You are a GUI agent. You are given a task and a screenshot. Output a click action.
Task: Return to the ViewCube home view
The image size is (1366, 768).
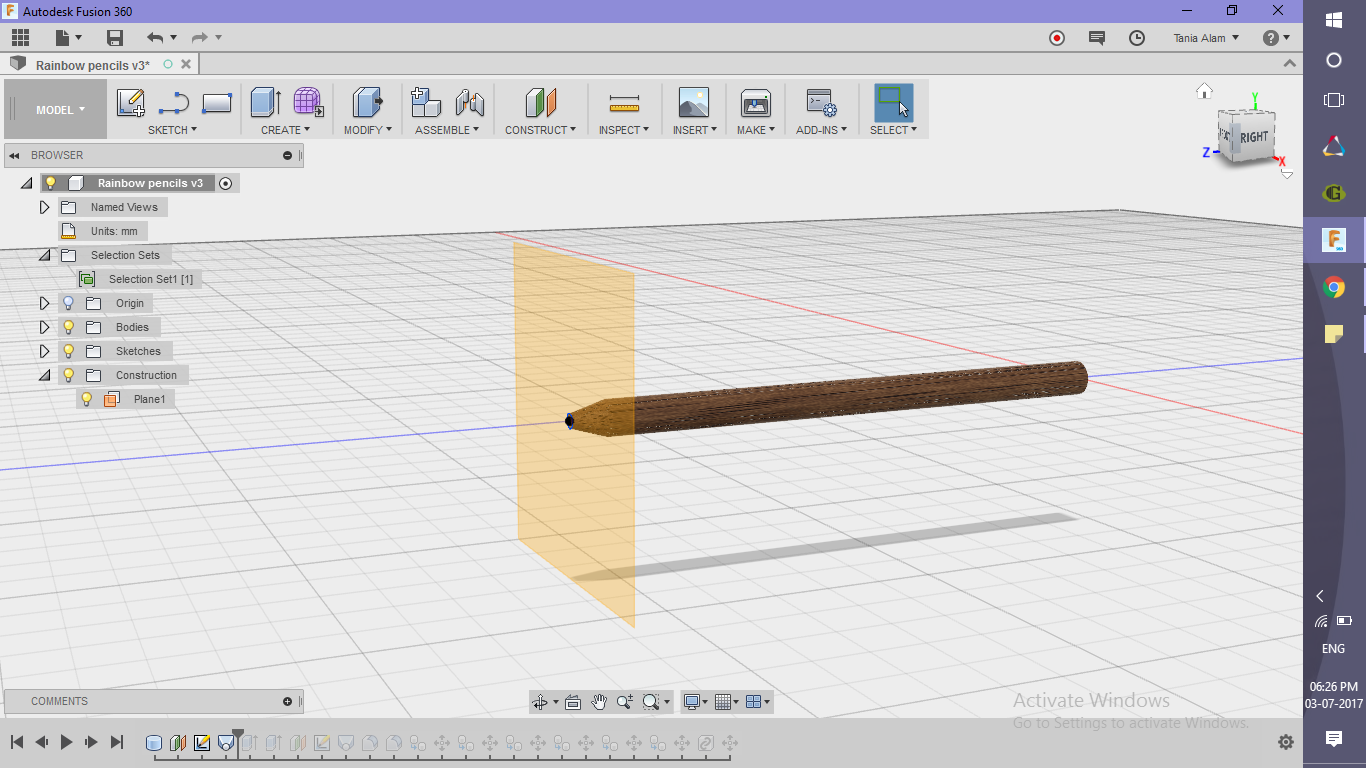coord(1204,91)
